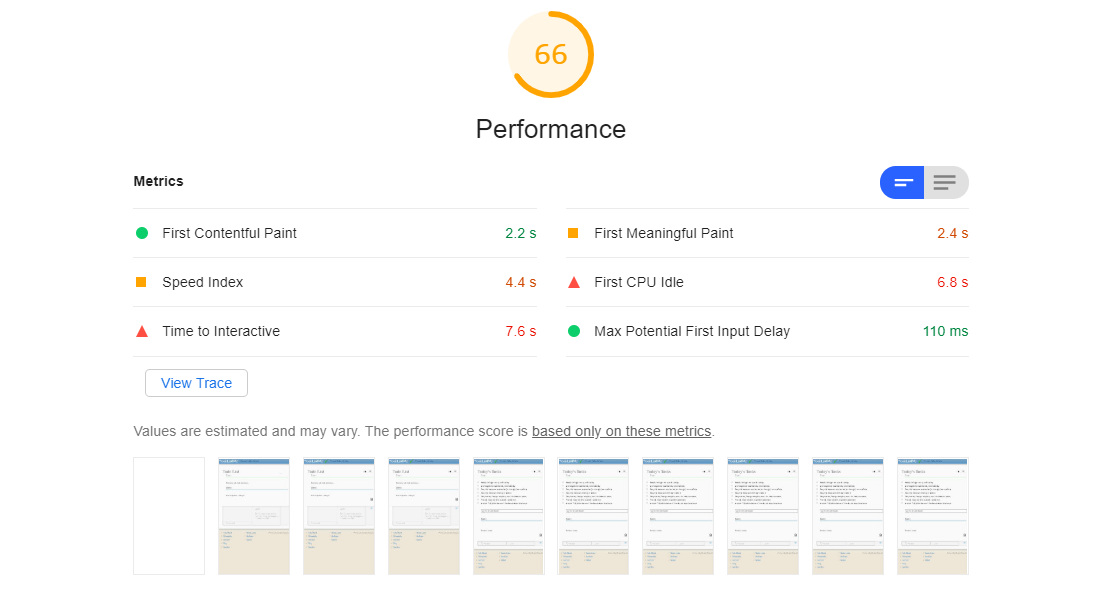The image size is (1107, 602).
Task: Switch to expanded metrics view toggle
Action: [x=946, y=183]
